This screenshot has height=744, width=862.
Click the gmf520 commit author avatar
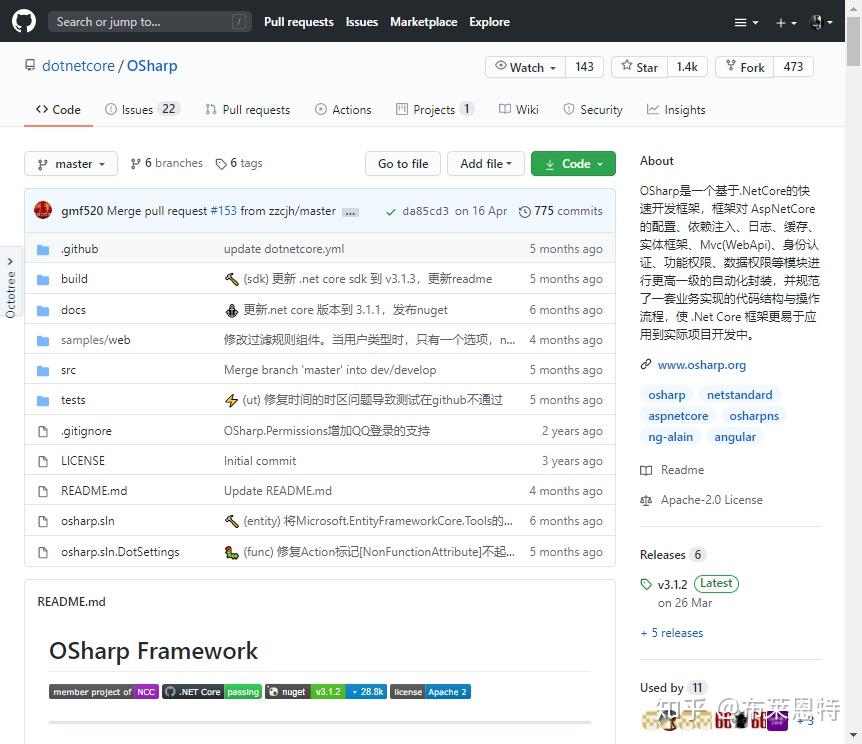tap(41, 210)
